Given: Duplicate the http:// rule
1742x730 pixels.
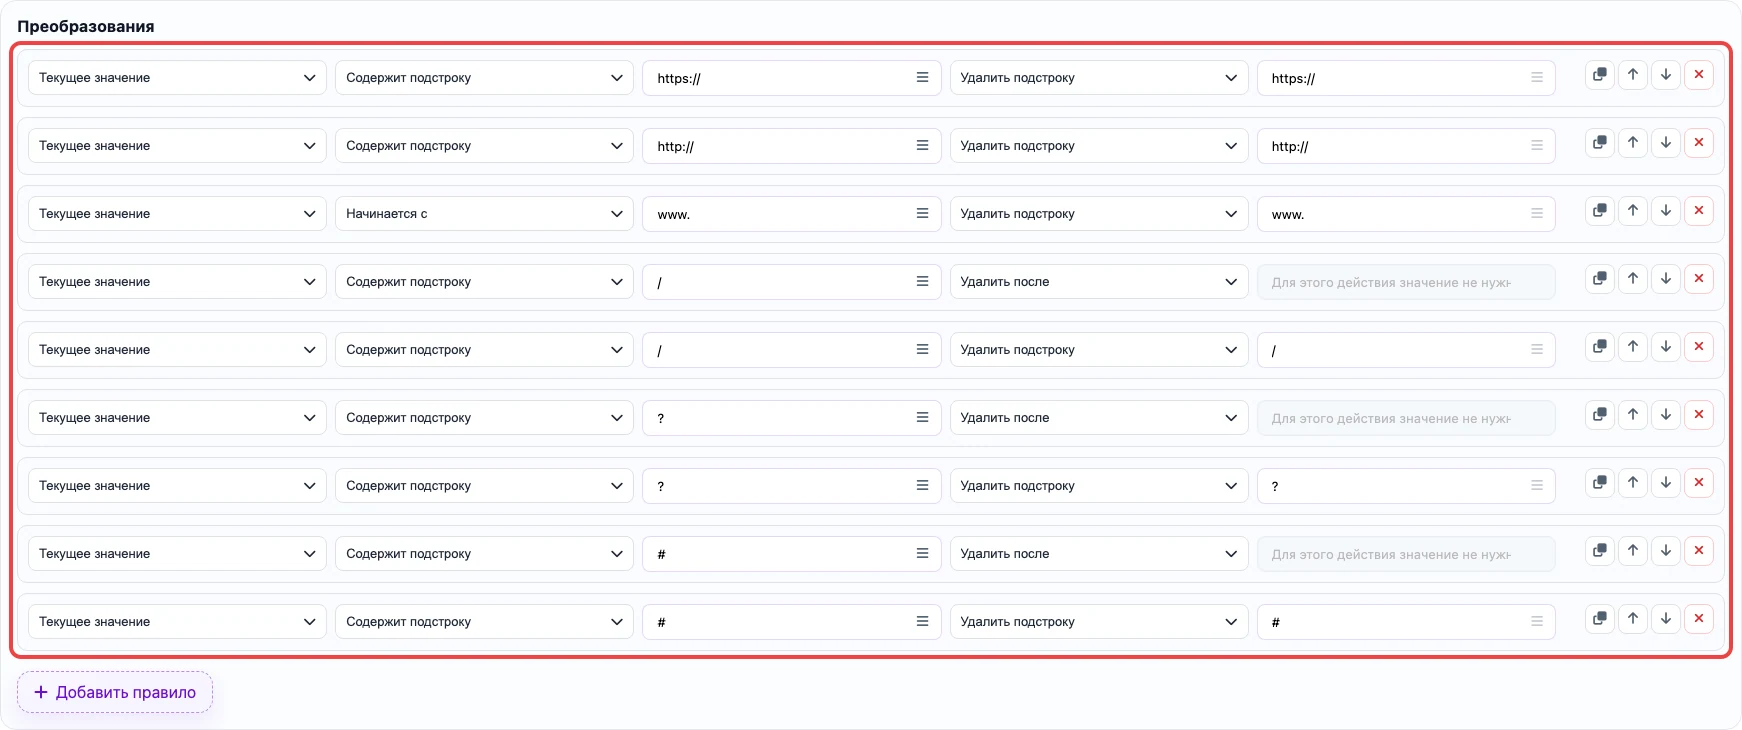Looking at the screenshot, I should (1600, 143).
